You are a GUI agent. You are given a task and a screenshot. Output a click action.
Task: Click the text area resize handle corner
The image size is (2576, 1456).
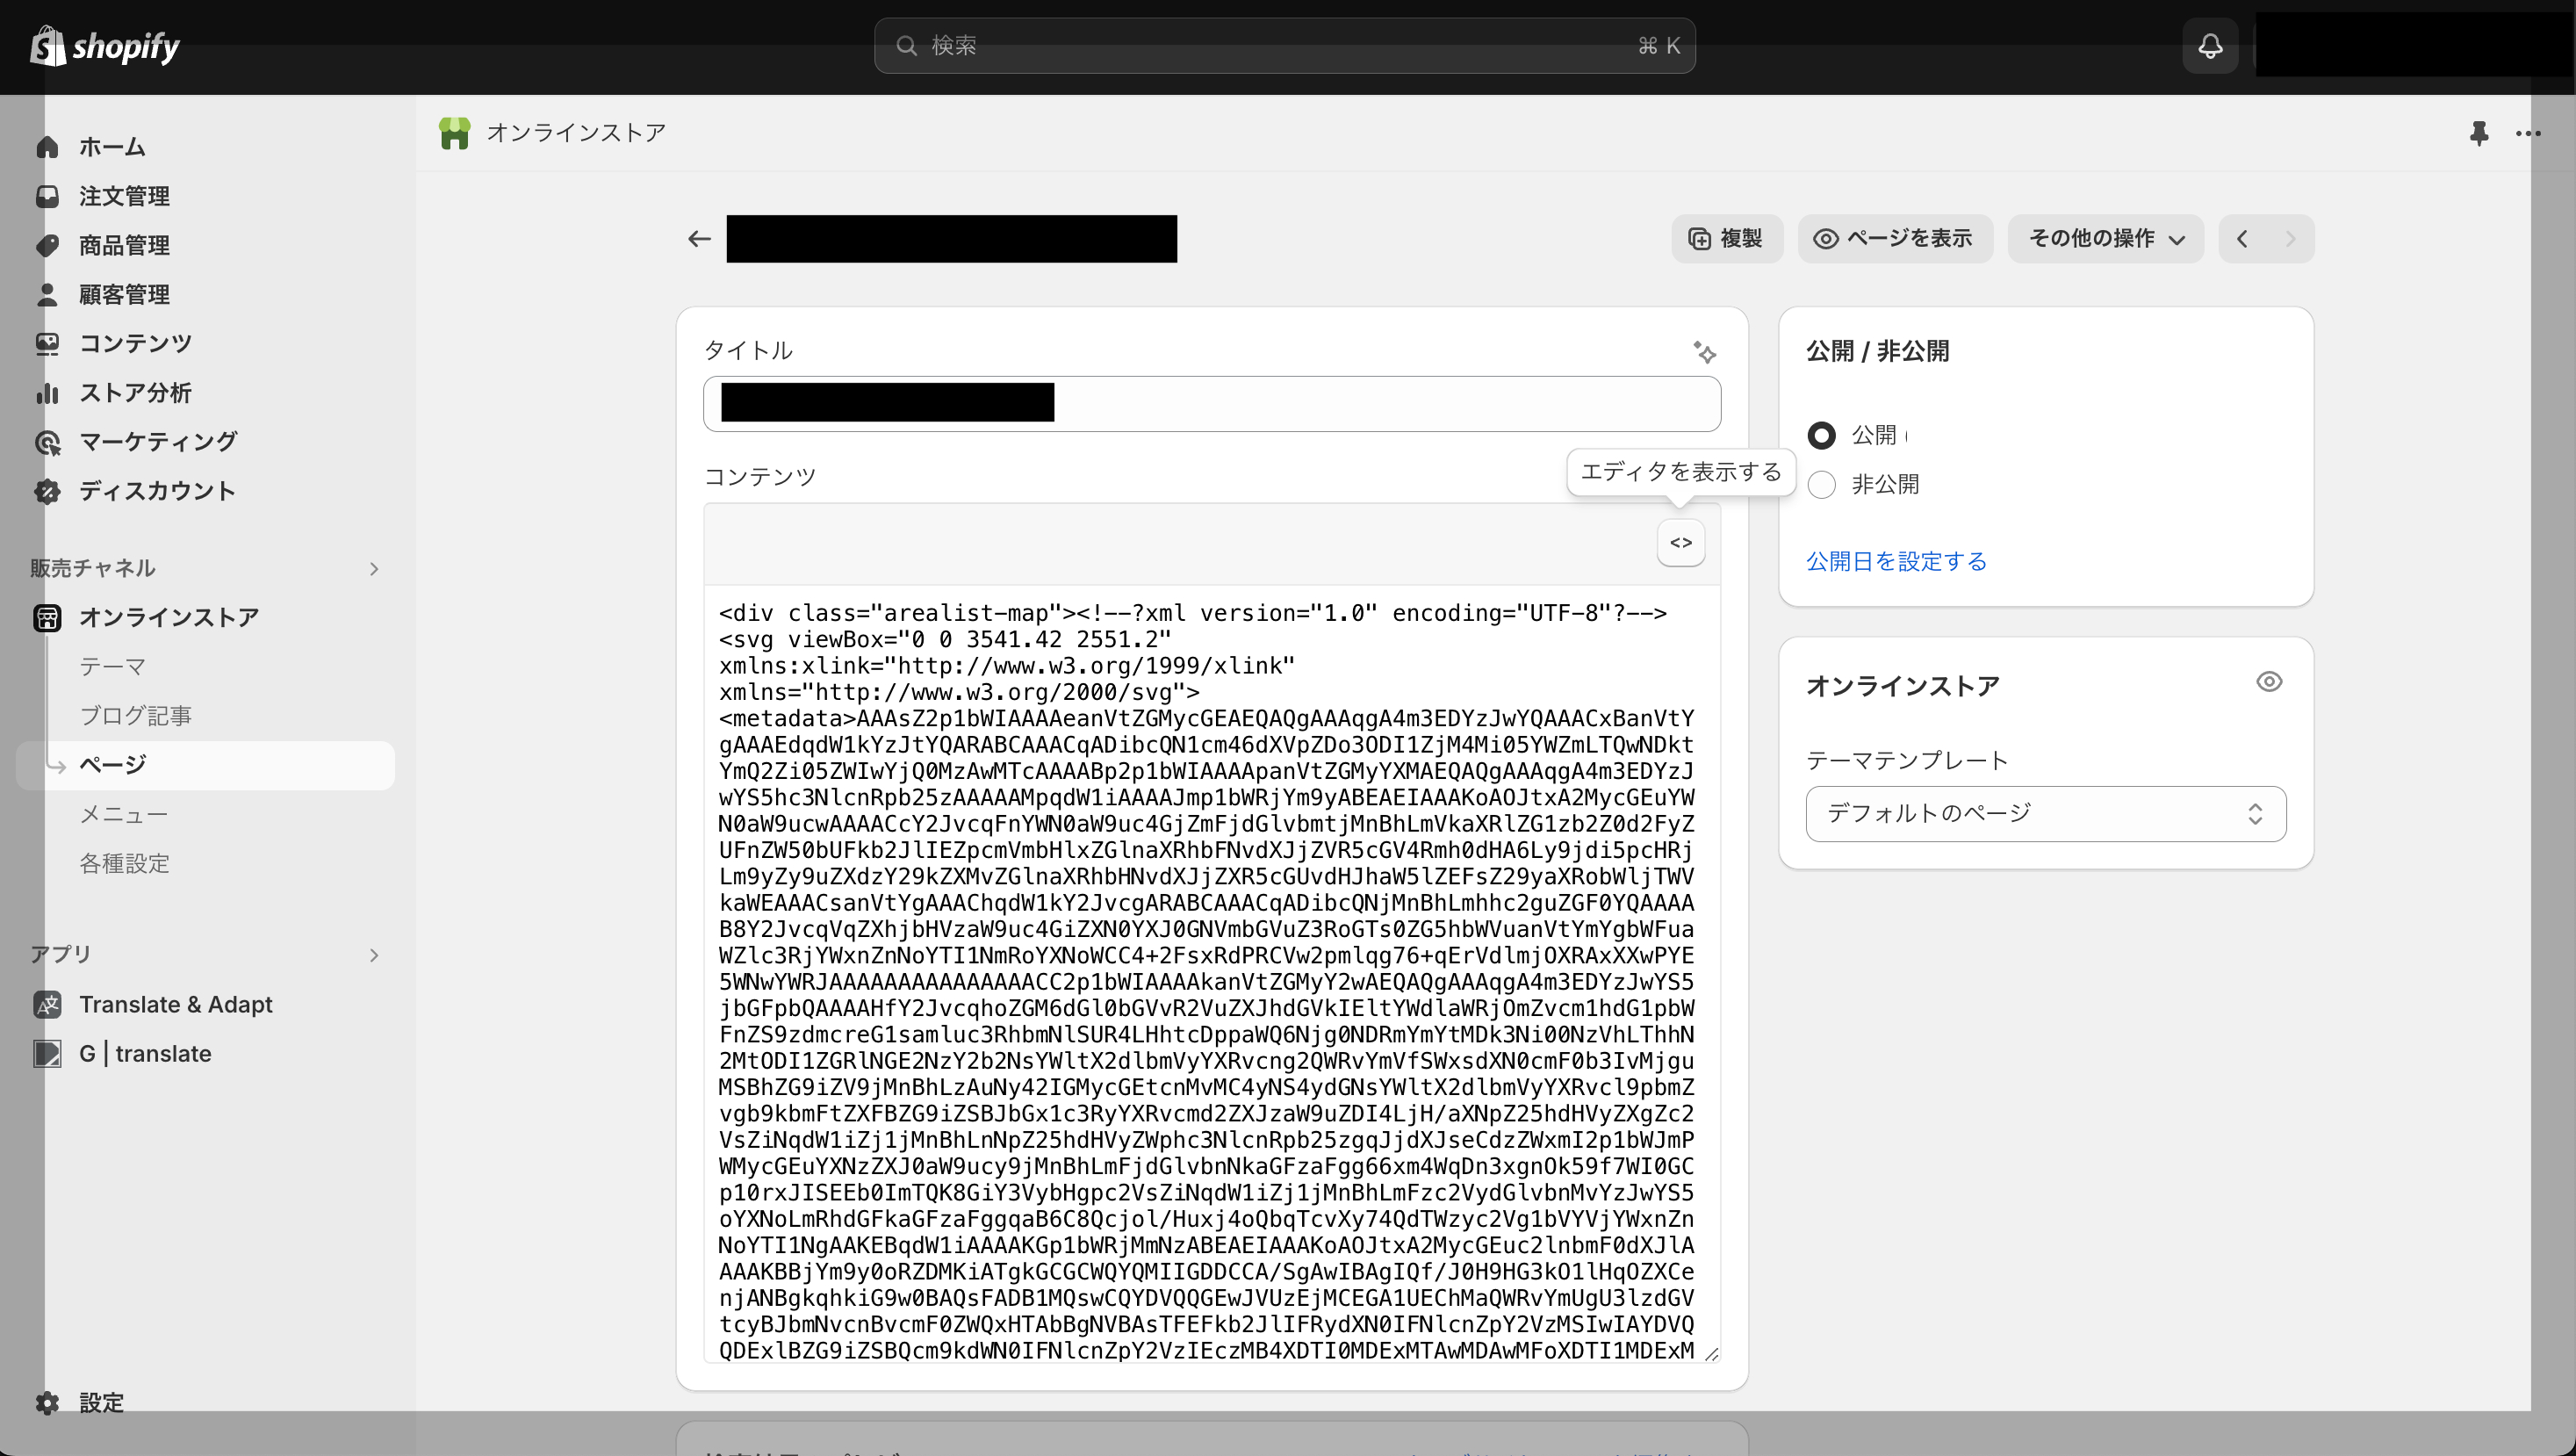(x=1710, y=1353)
